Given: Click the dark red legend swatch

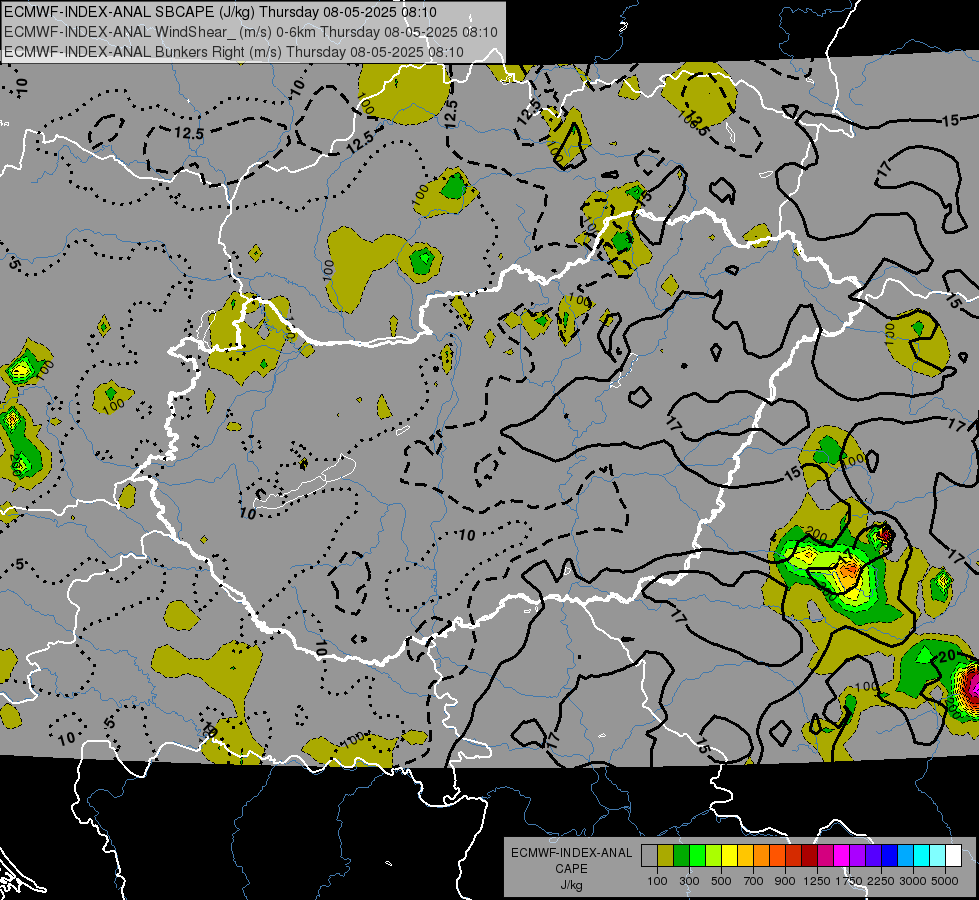Looking at the screenshot, I should [x=809, y=856].
